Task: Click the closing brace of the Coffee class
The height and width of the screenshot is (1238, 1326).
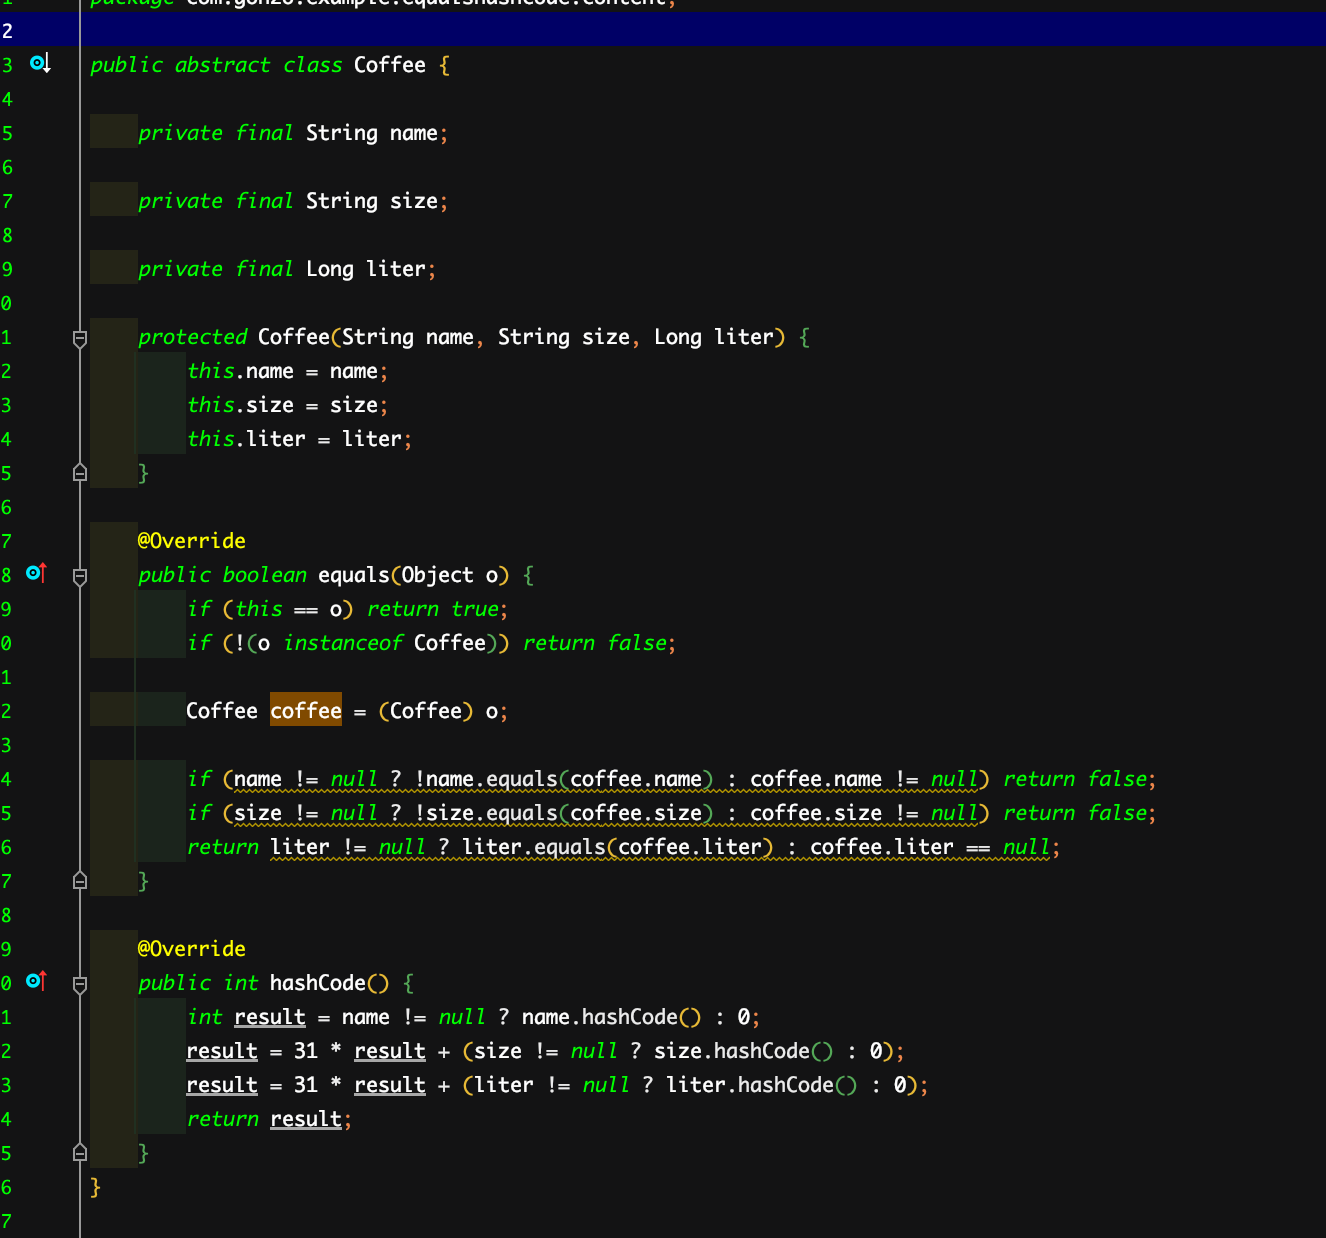Action: (x=95, y=1186)
